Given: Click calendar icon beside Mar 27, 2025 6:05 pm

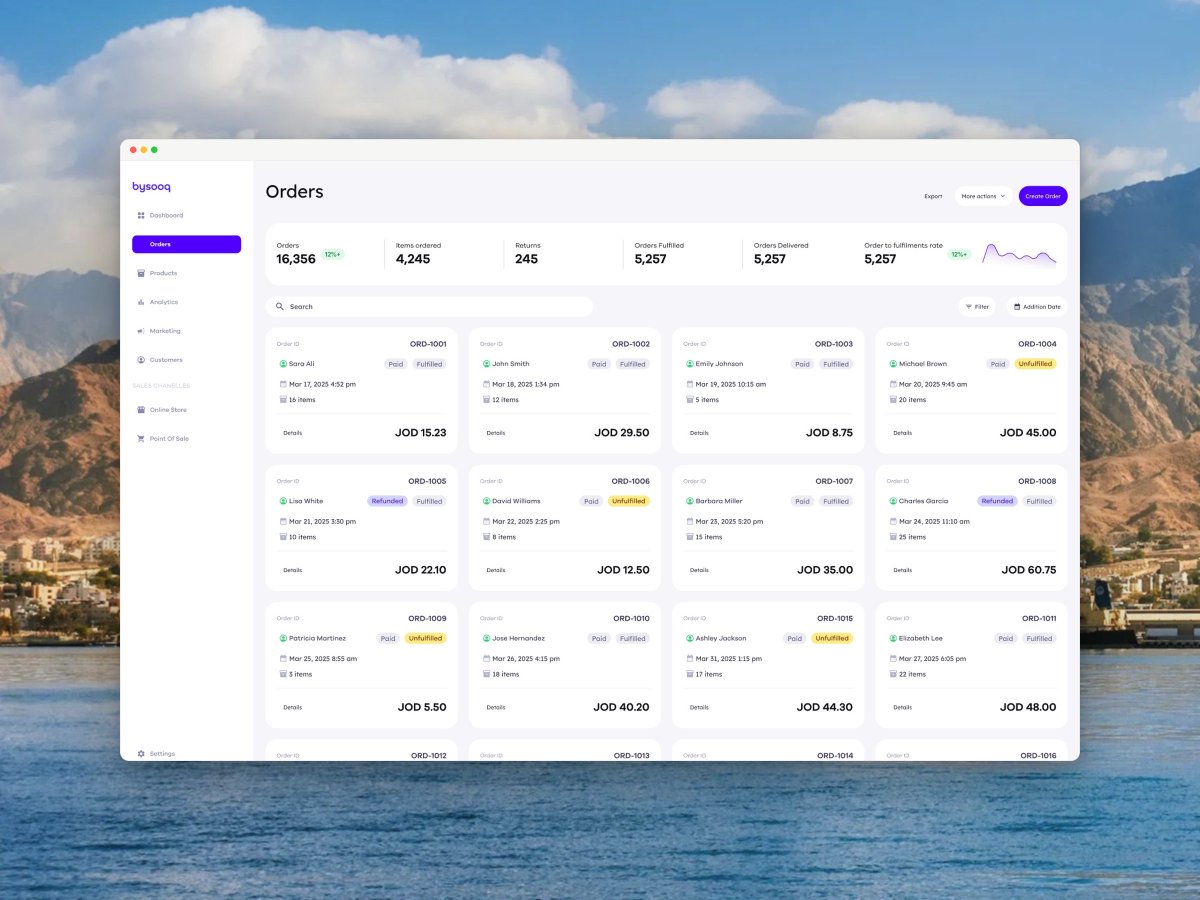Looking at the screenshot, I should [x=894, y=658].
